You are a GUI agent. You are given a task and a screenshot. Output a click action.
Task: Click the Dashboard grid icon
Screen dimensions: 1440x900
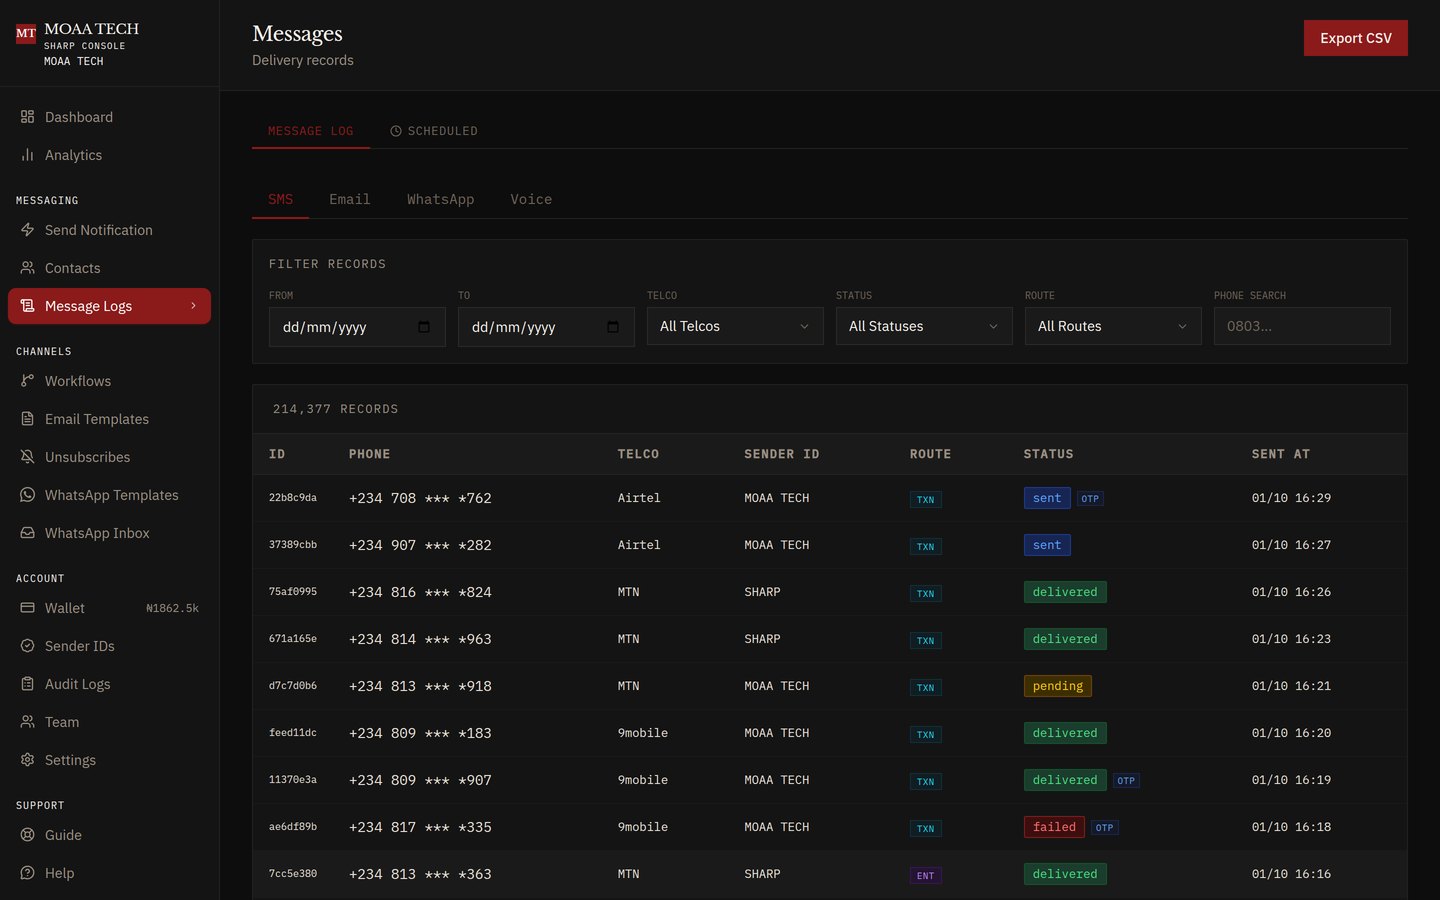27,117
